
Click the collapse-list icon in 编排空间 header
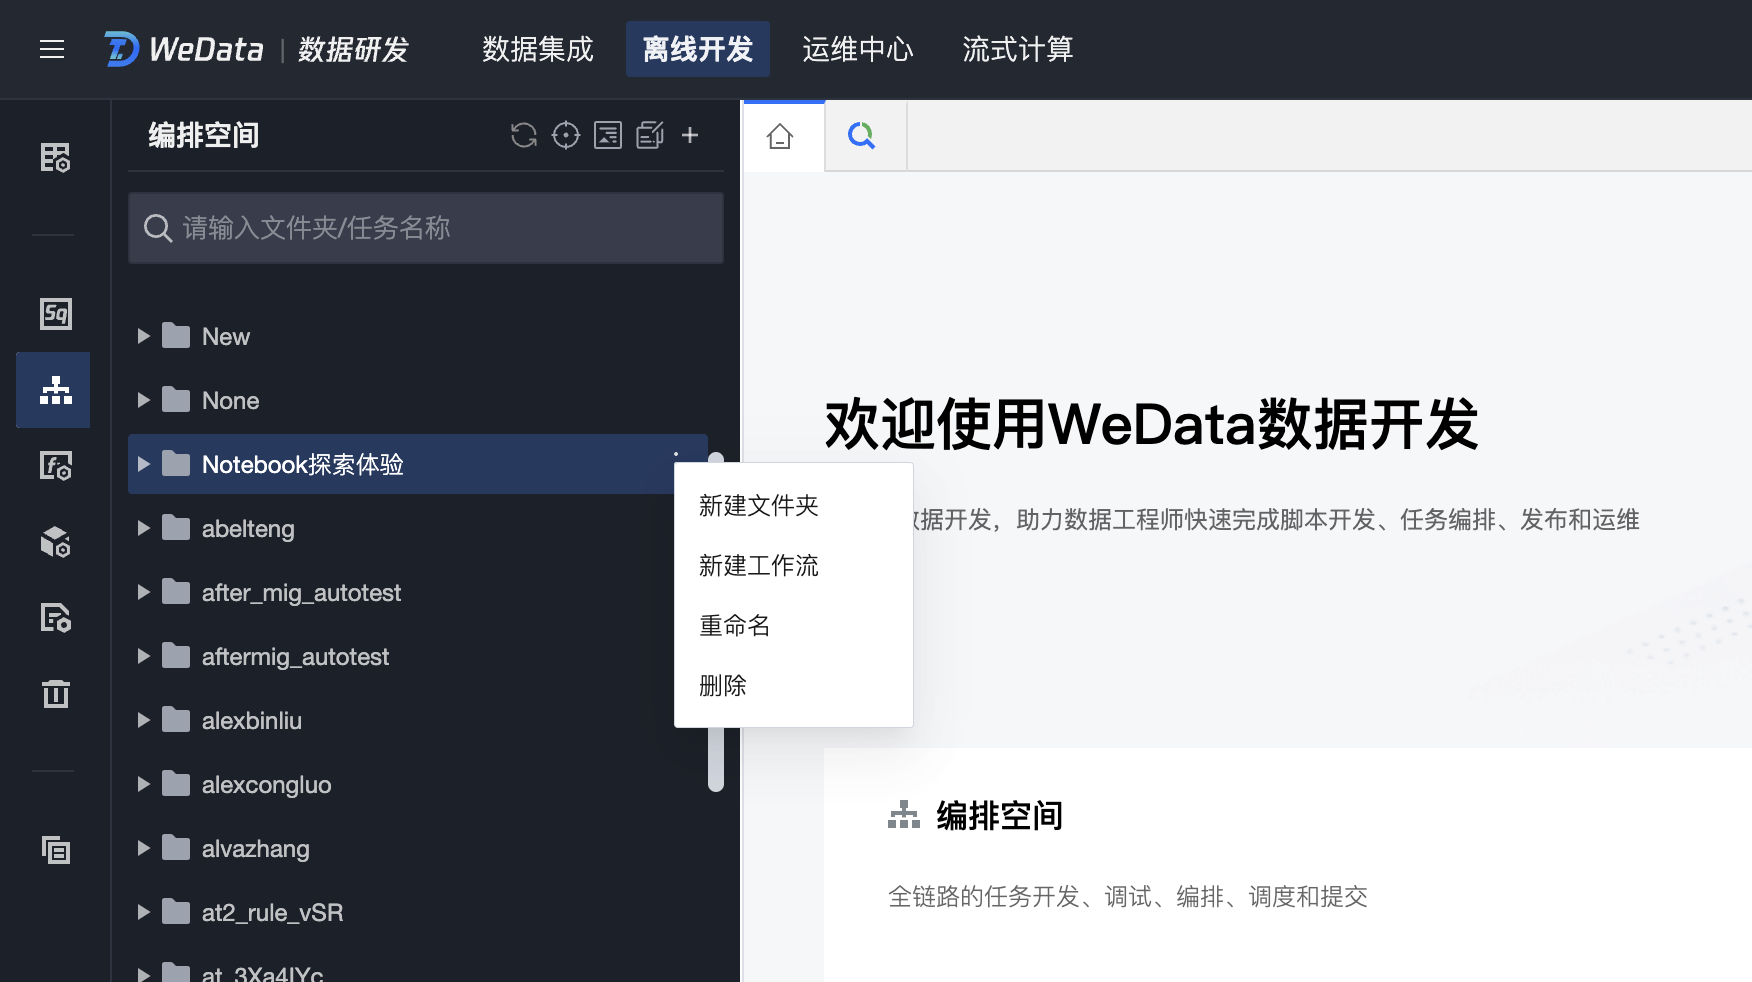coord(608,135)
